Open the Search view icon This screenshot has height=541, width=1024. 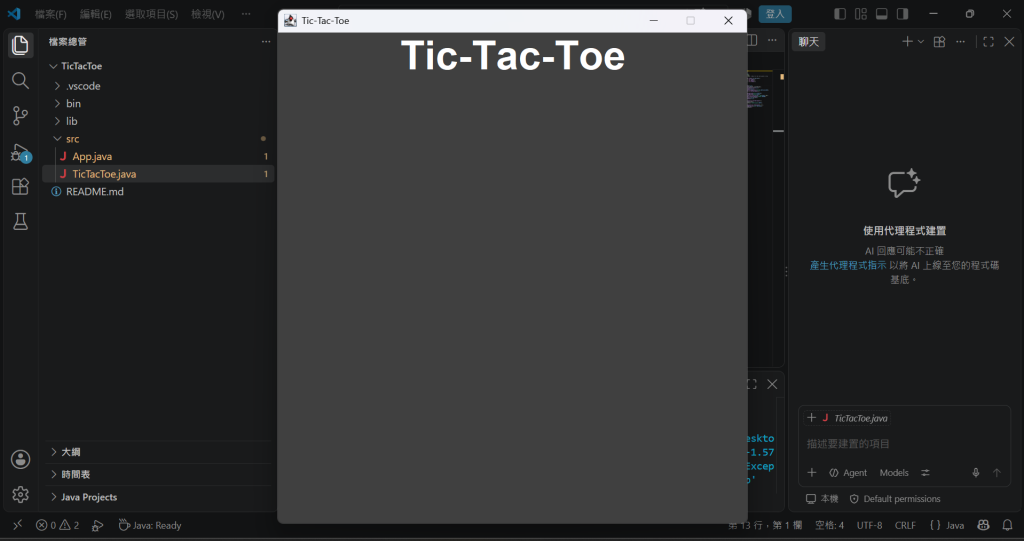click(x=20, y=80)
